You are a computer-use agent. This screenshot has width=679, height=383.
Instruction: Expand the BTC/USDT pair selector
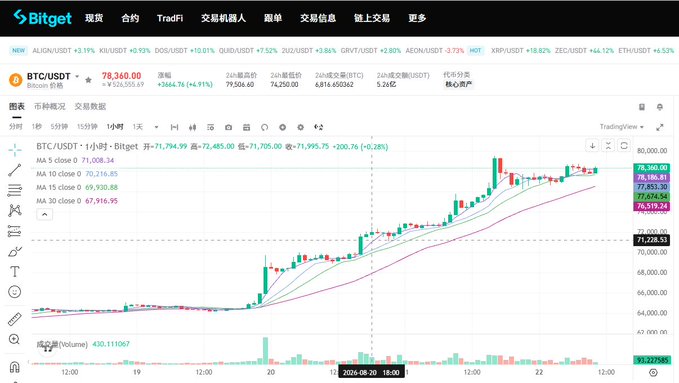(x=77, y=76)
